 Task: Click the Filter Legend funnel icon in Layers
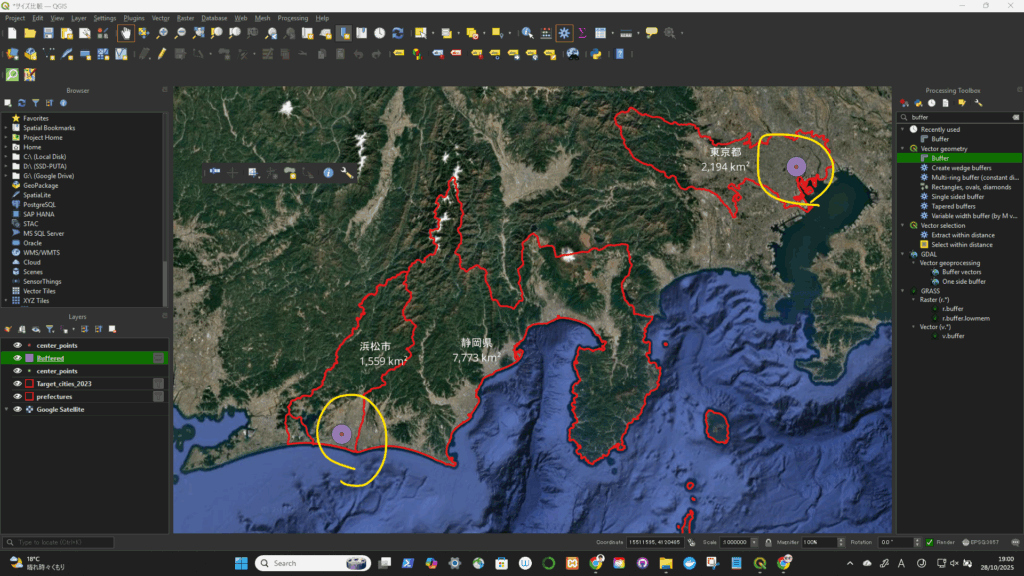(50, 329)
